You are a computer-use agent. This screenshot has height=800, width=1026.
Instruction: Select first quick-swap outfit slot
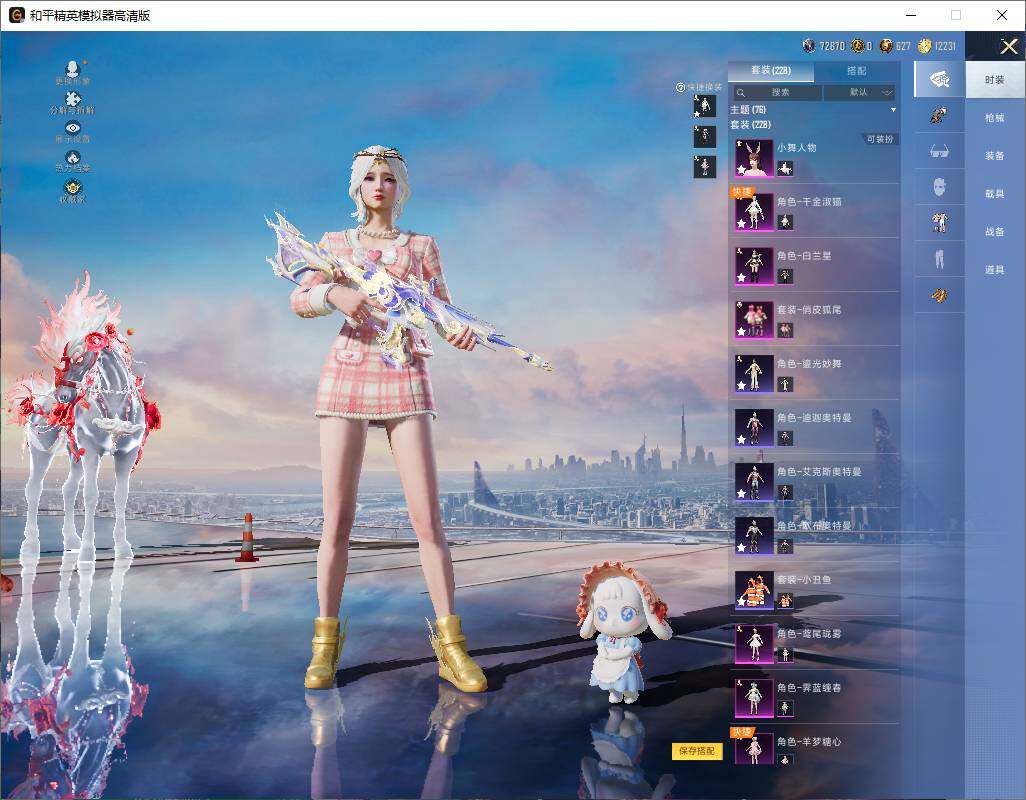[705, 106]
